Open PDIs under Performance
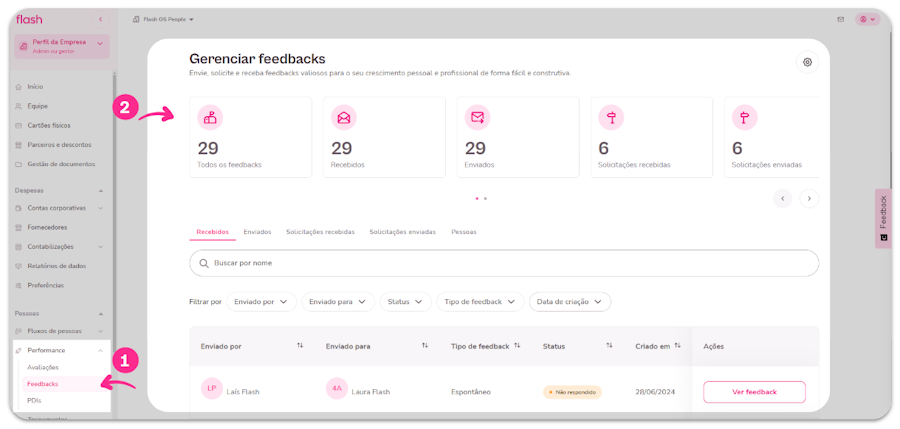Image resolution: width=900 pixels, height=429 pixels. click(34, 400)
